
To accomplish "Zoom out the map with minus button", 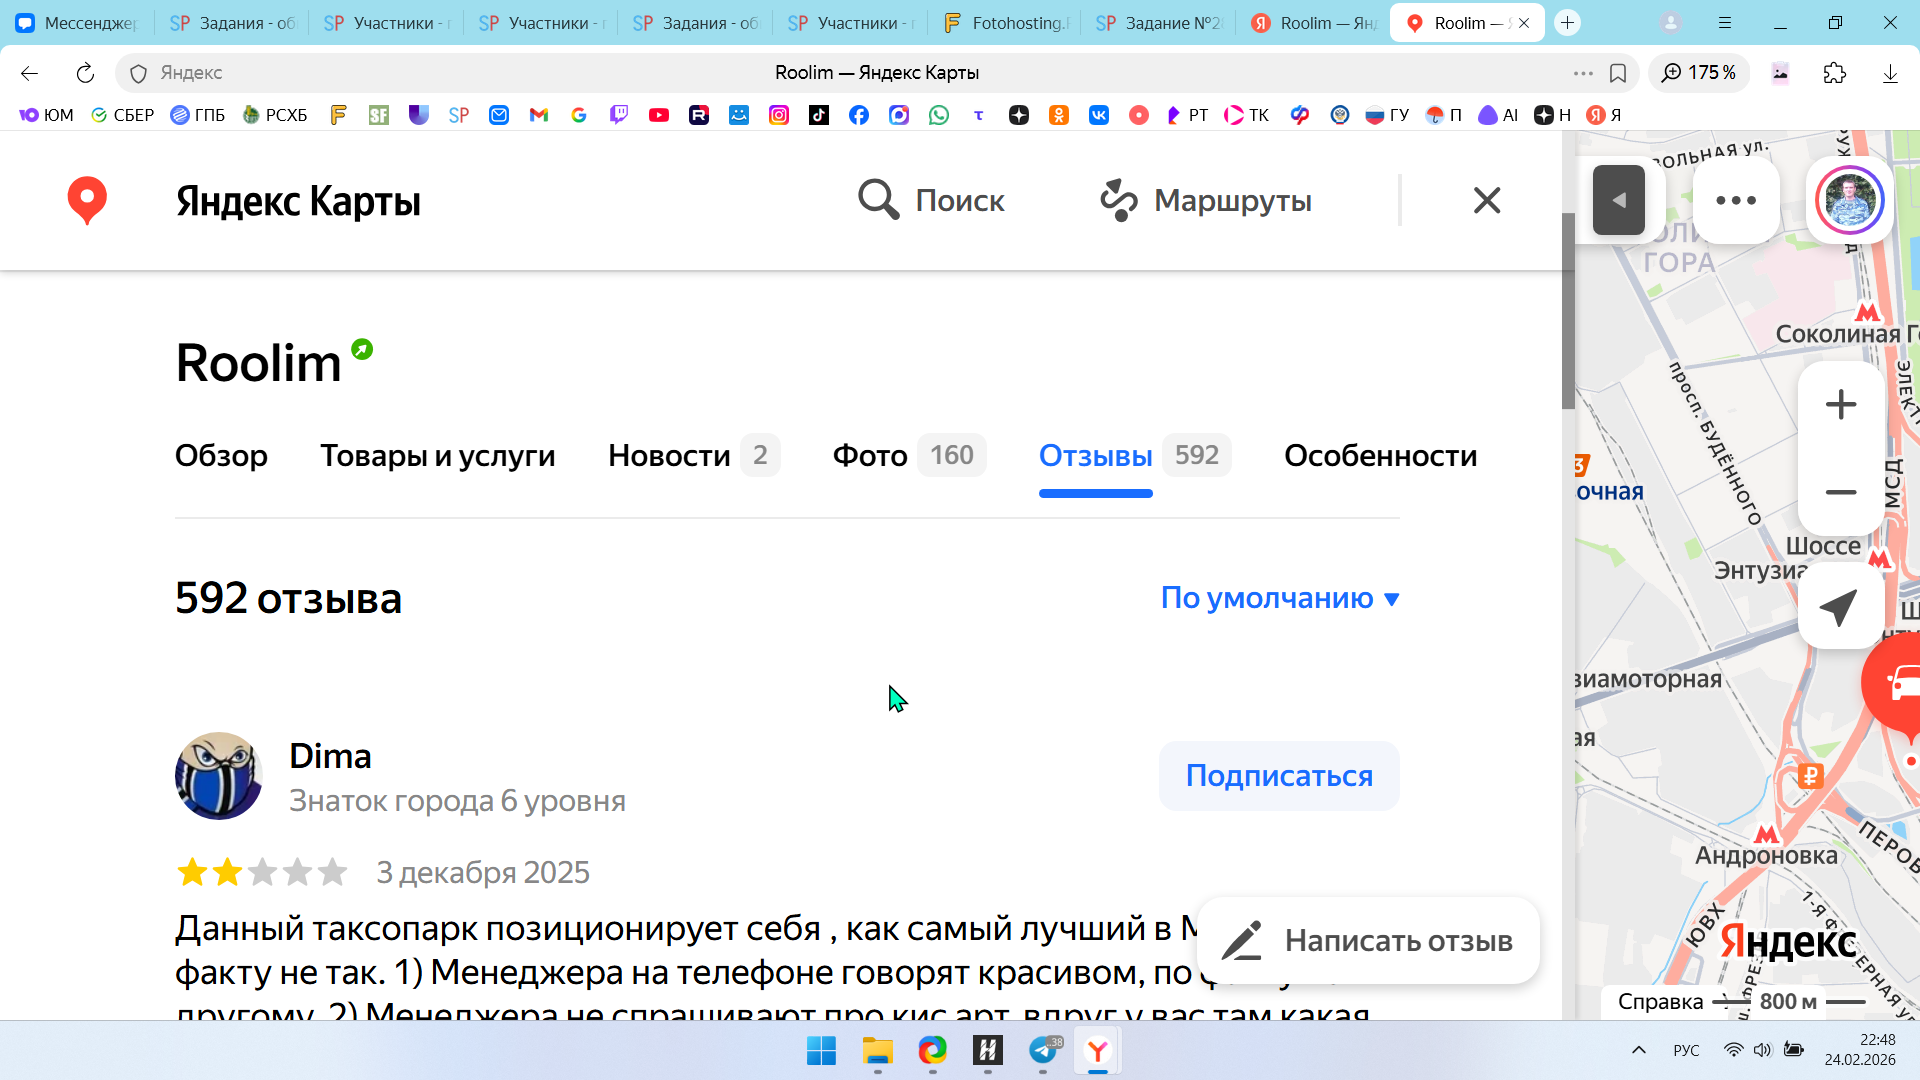I will coord(1840,492).
